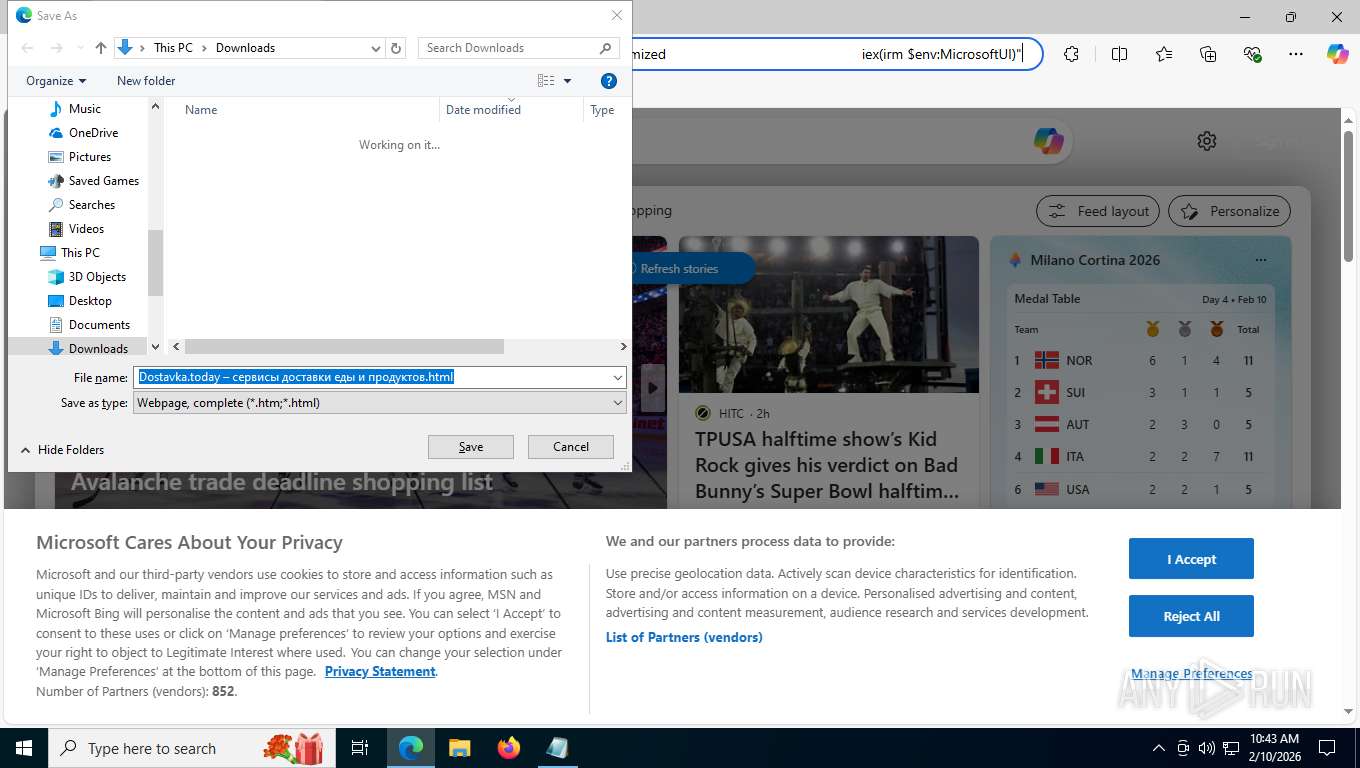1360x768 pixels.
Task: Select Videos in the folder tree
Action: 86,229
